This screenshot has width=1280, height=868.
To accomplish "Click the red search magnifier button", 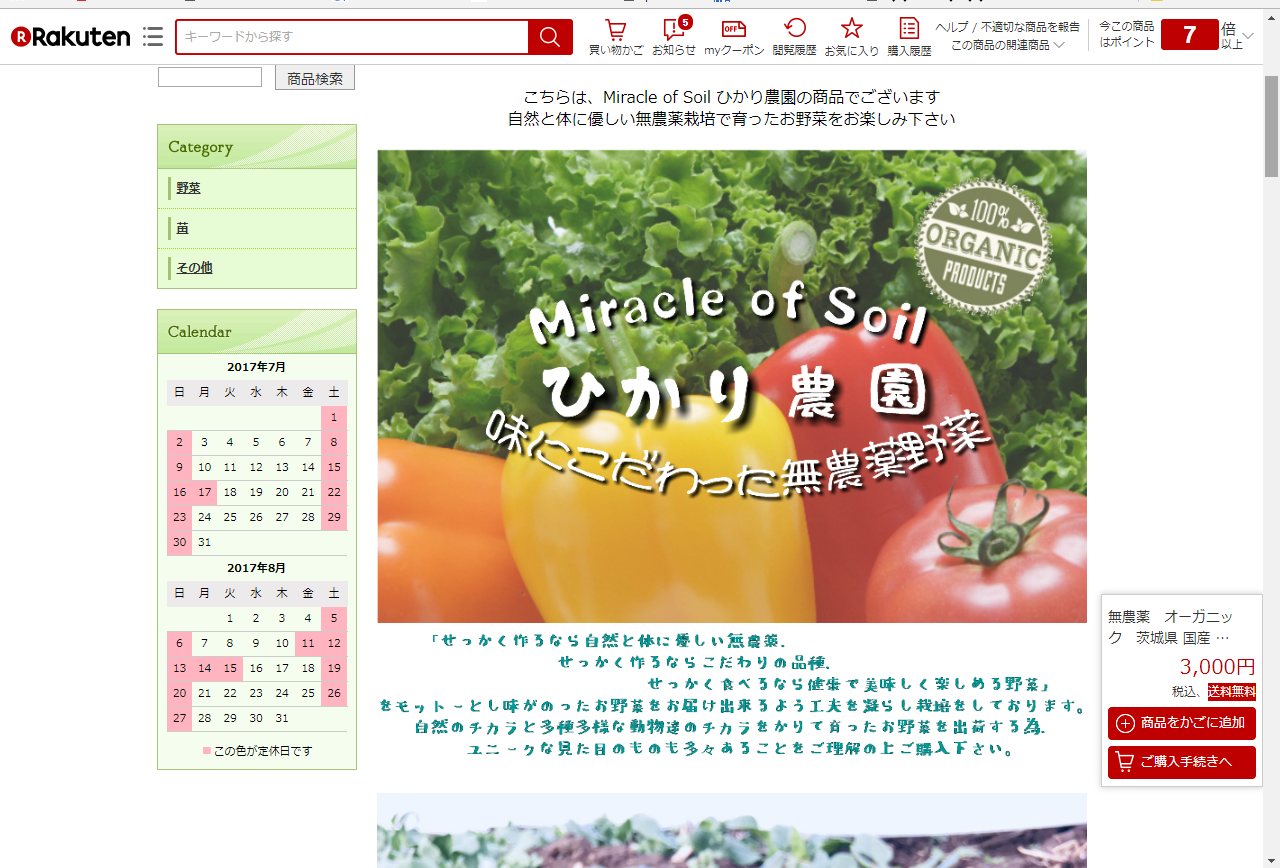I will [550, 37].
